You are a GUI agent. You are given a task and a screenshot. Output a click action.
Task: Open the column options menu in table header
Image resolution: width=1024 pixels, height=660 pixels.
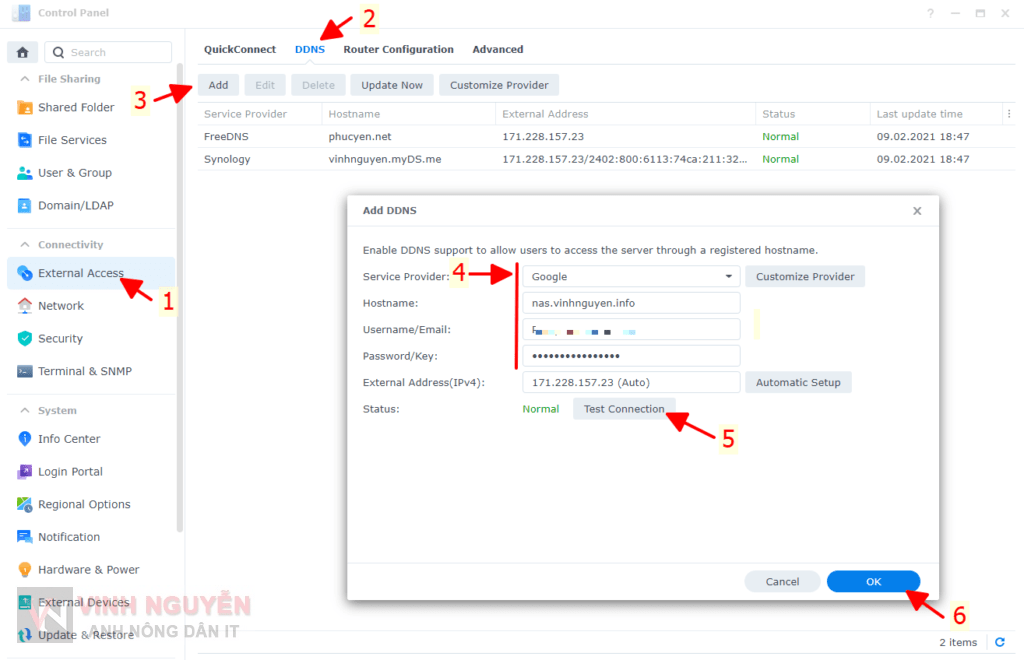pyautogui.click(x=1008, y=114)
